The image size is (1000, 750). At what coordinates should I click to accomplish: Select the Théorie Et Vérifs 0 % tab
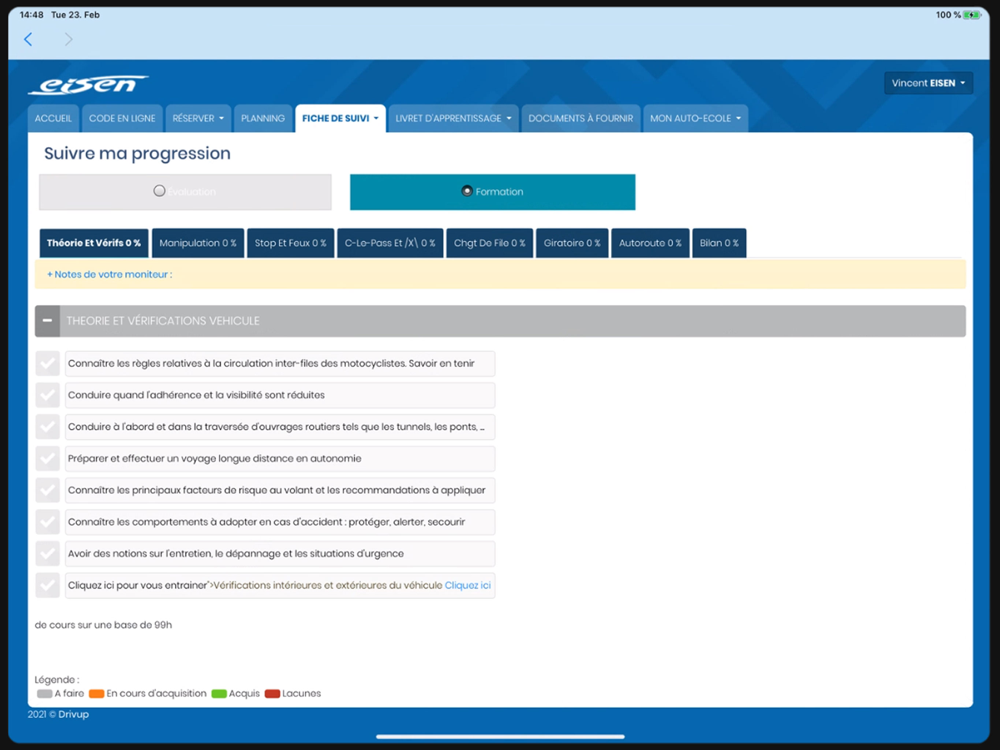(94, 243)
